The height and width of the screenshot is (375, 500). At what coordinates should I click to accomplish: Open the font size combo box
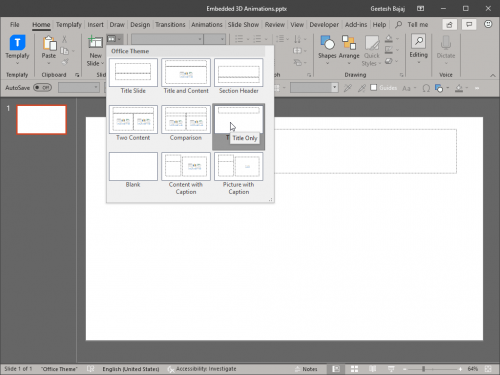(214, 39)
